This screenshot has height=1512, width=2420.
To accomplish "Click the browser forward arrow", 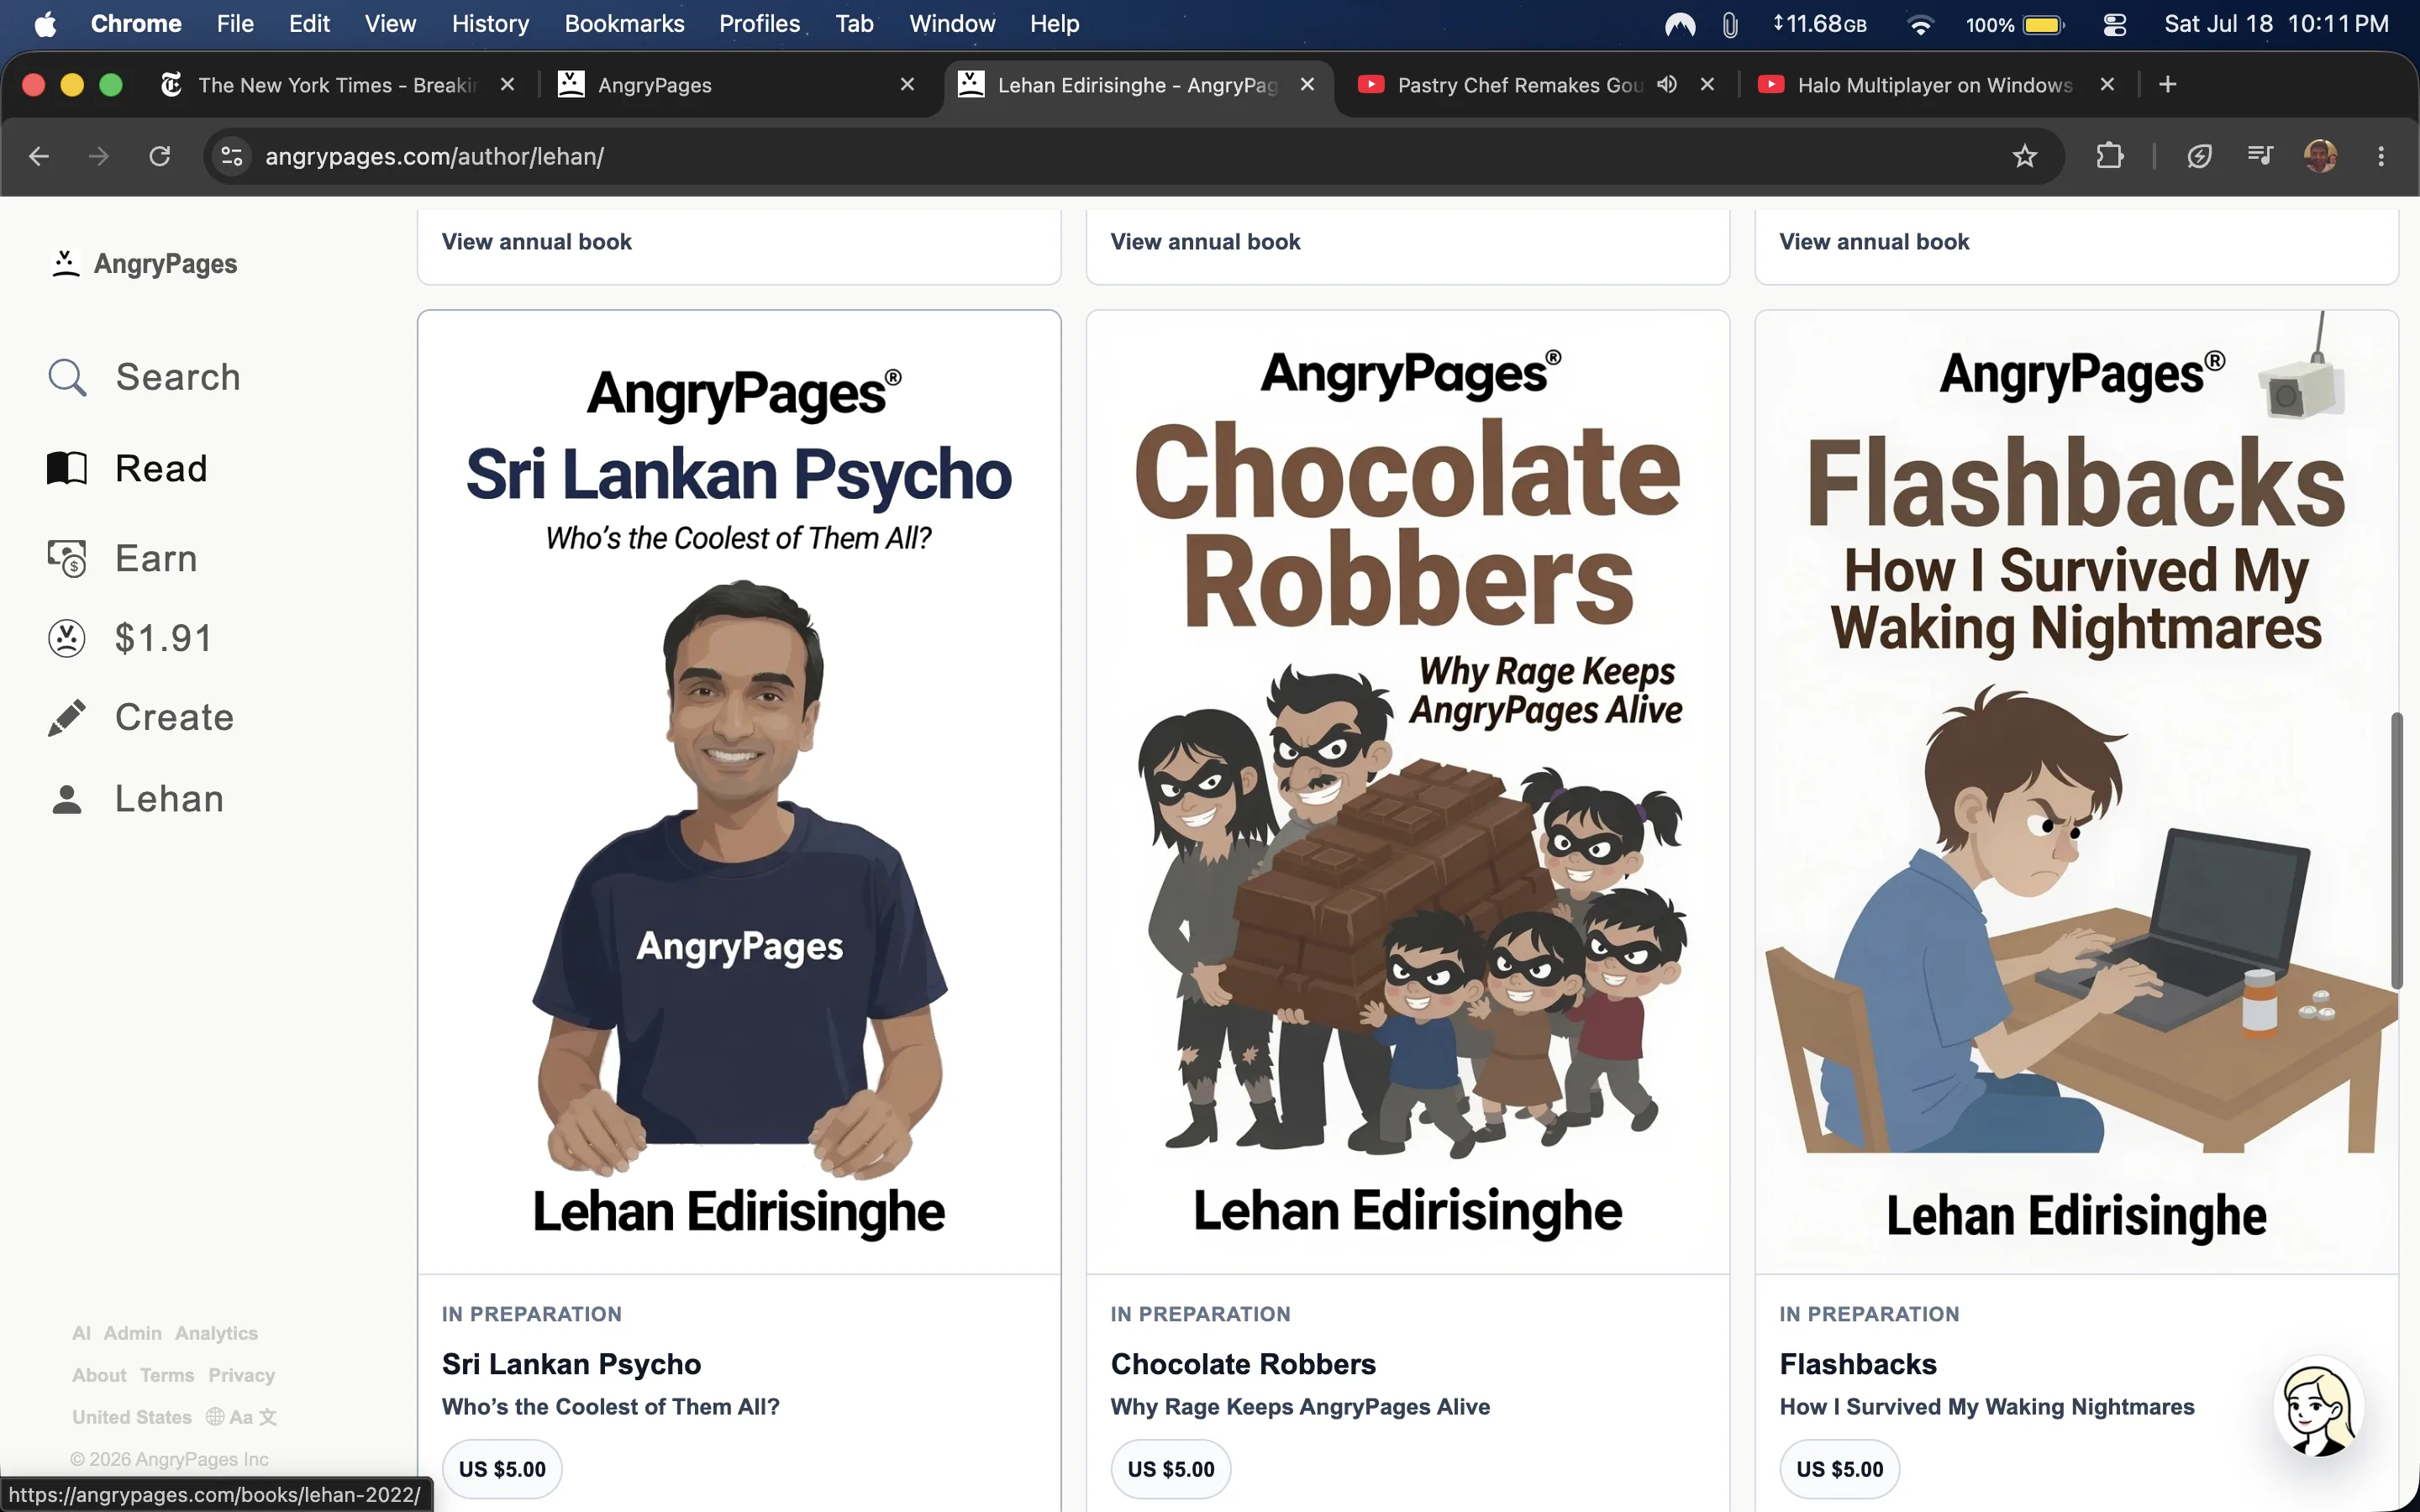I will (x=98, y=156).
